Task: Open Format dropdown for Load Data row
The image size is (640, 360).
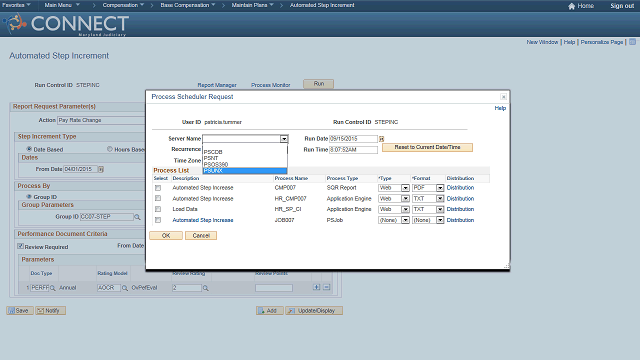Action: (x=440, y=209)
